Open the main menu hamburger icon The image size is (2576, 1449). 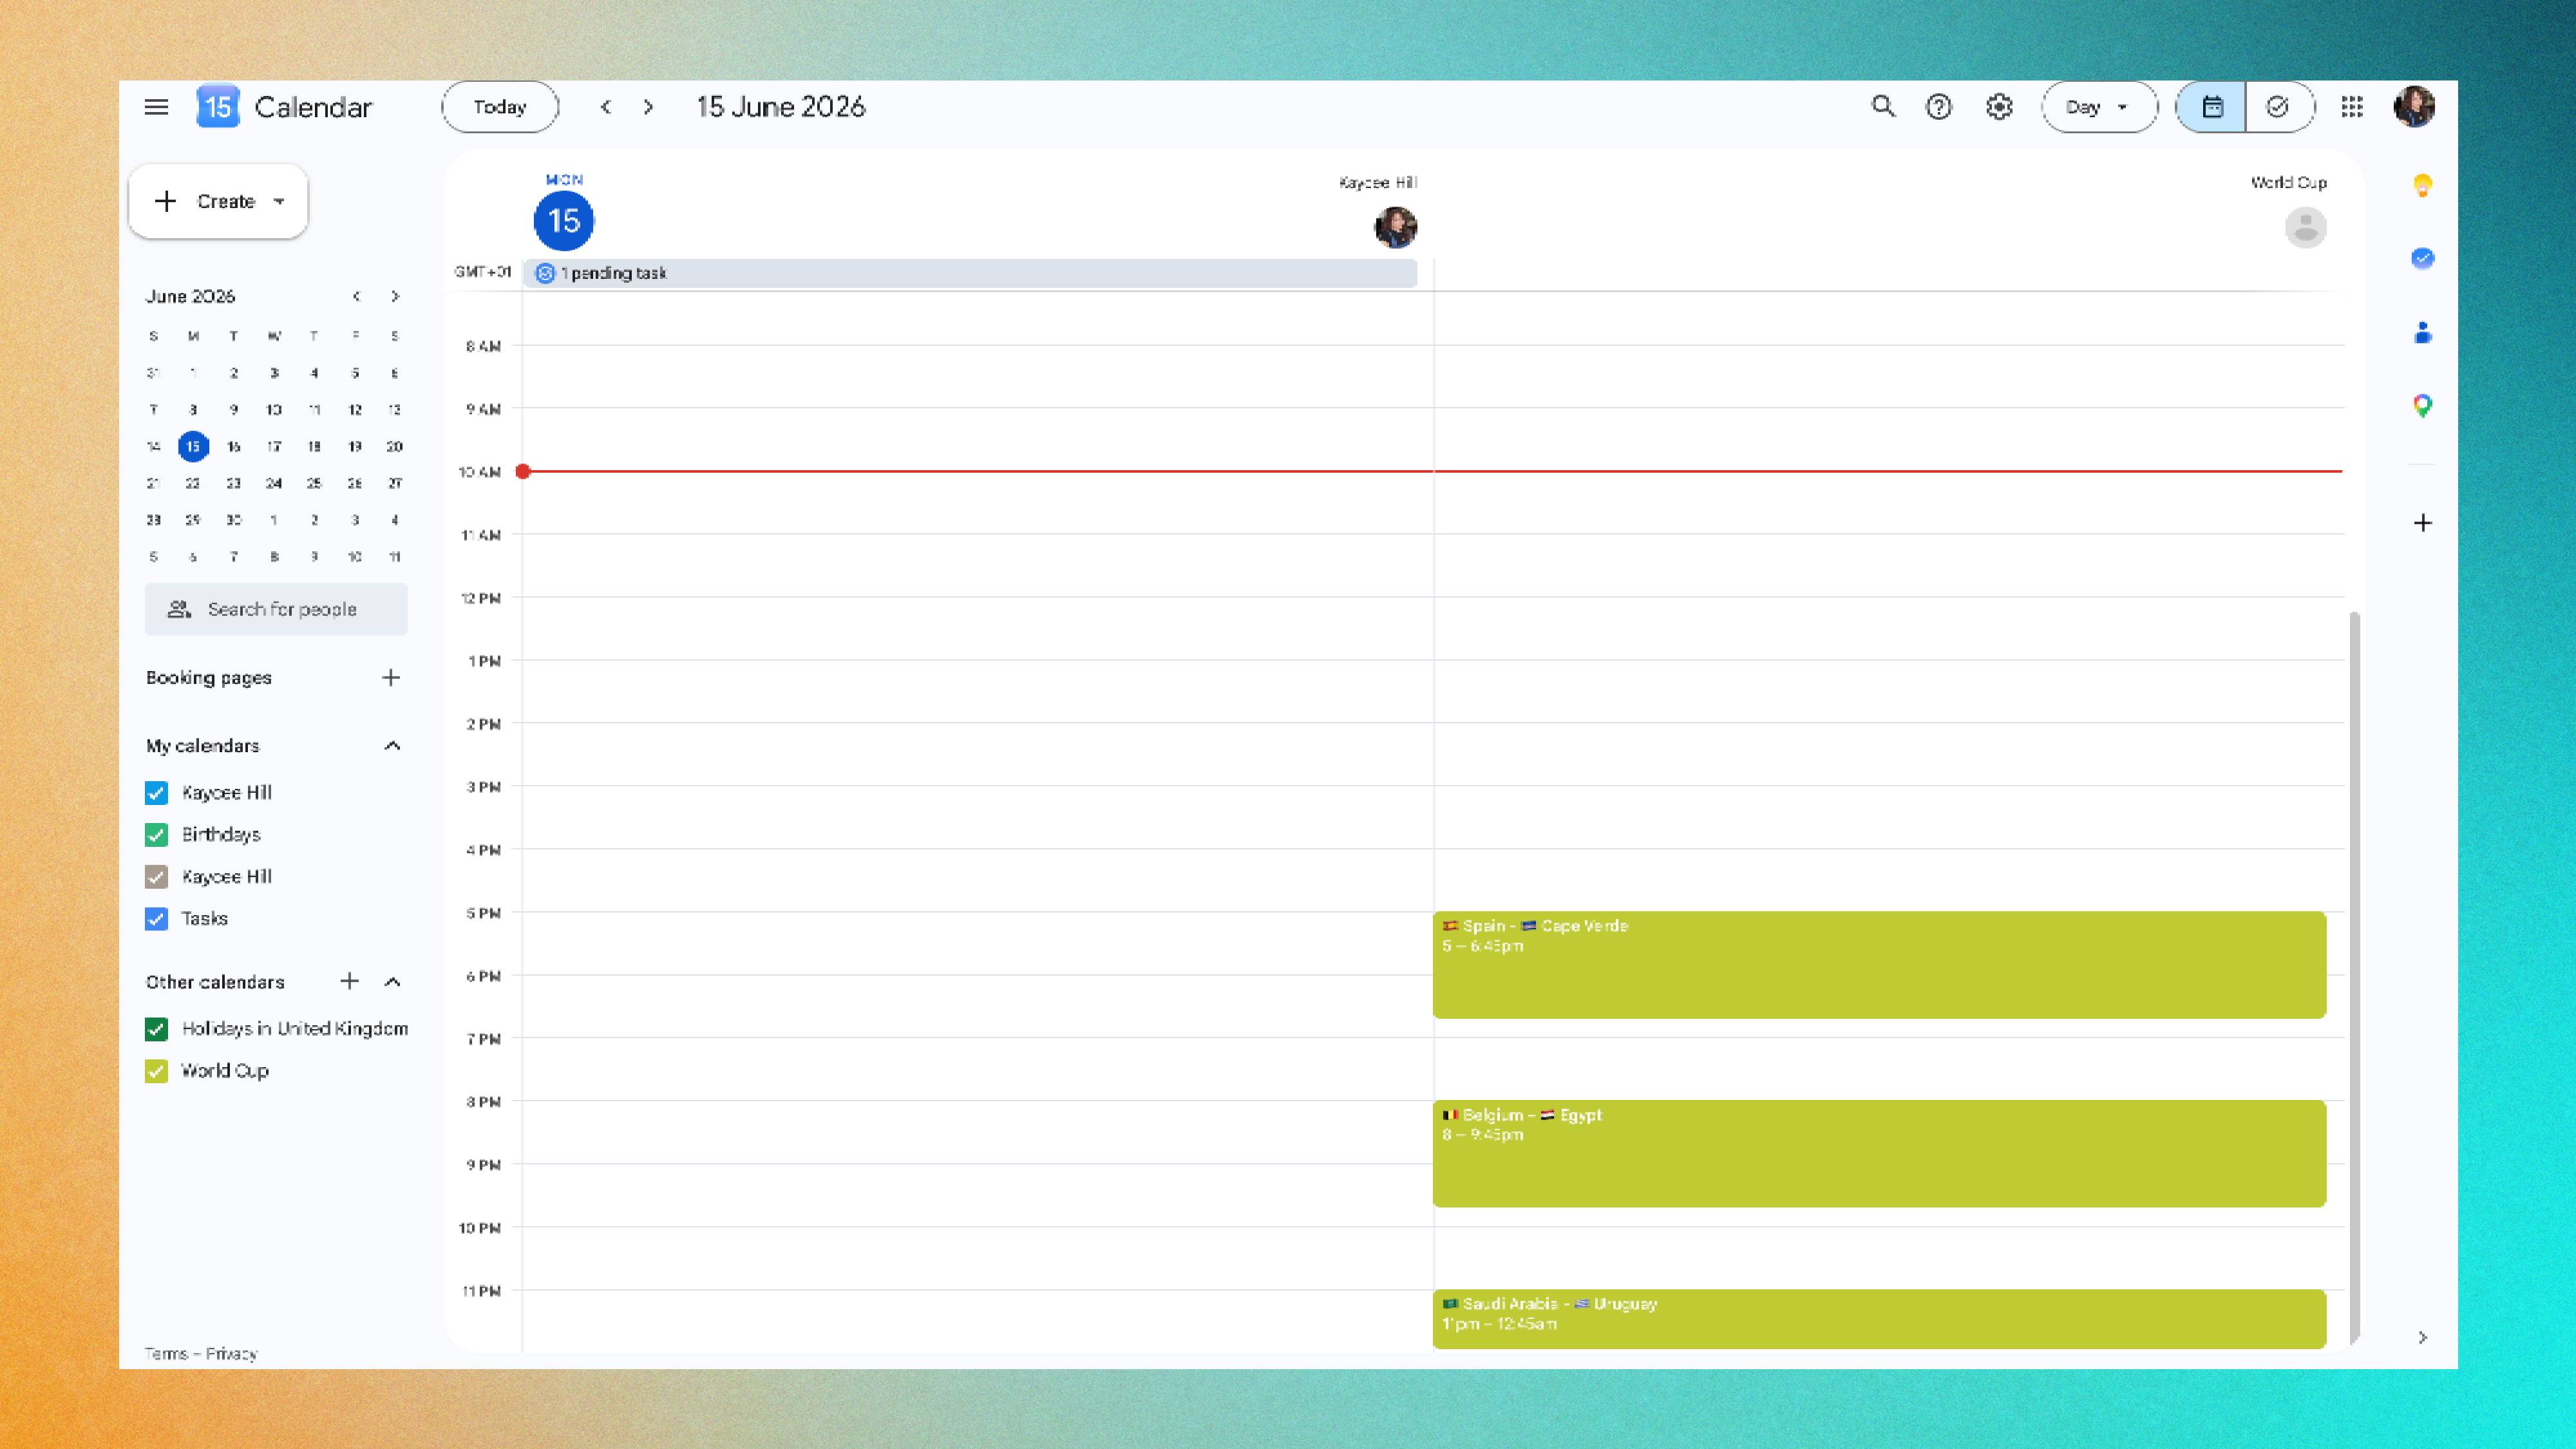(x=156, y=107)
